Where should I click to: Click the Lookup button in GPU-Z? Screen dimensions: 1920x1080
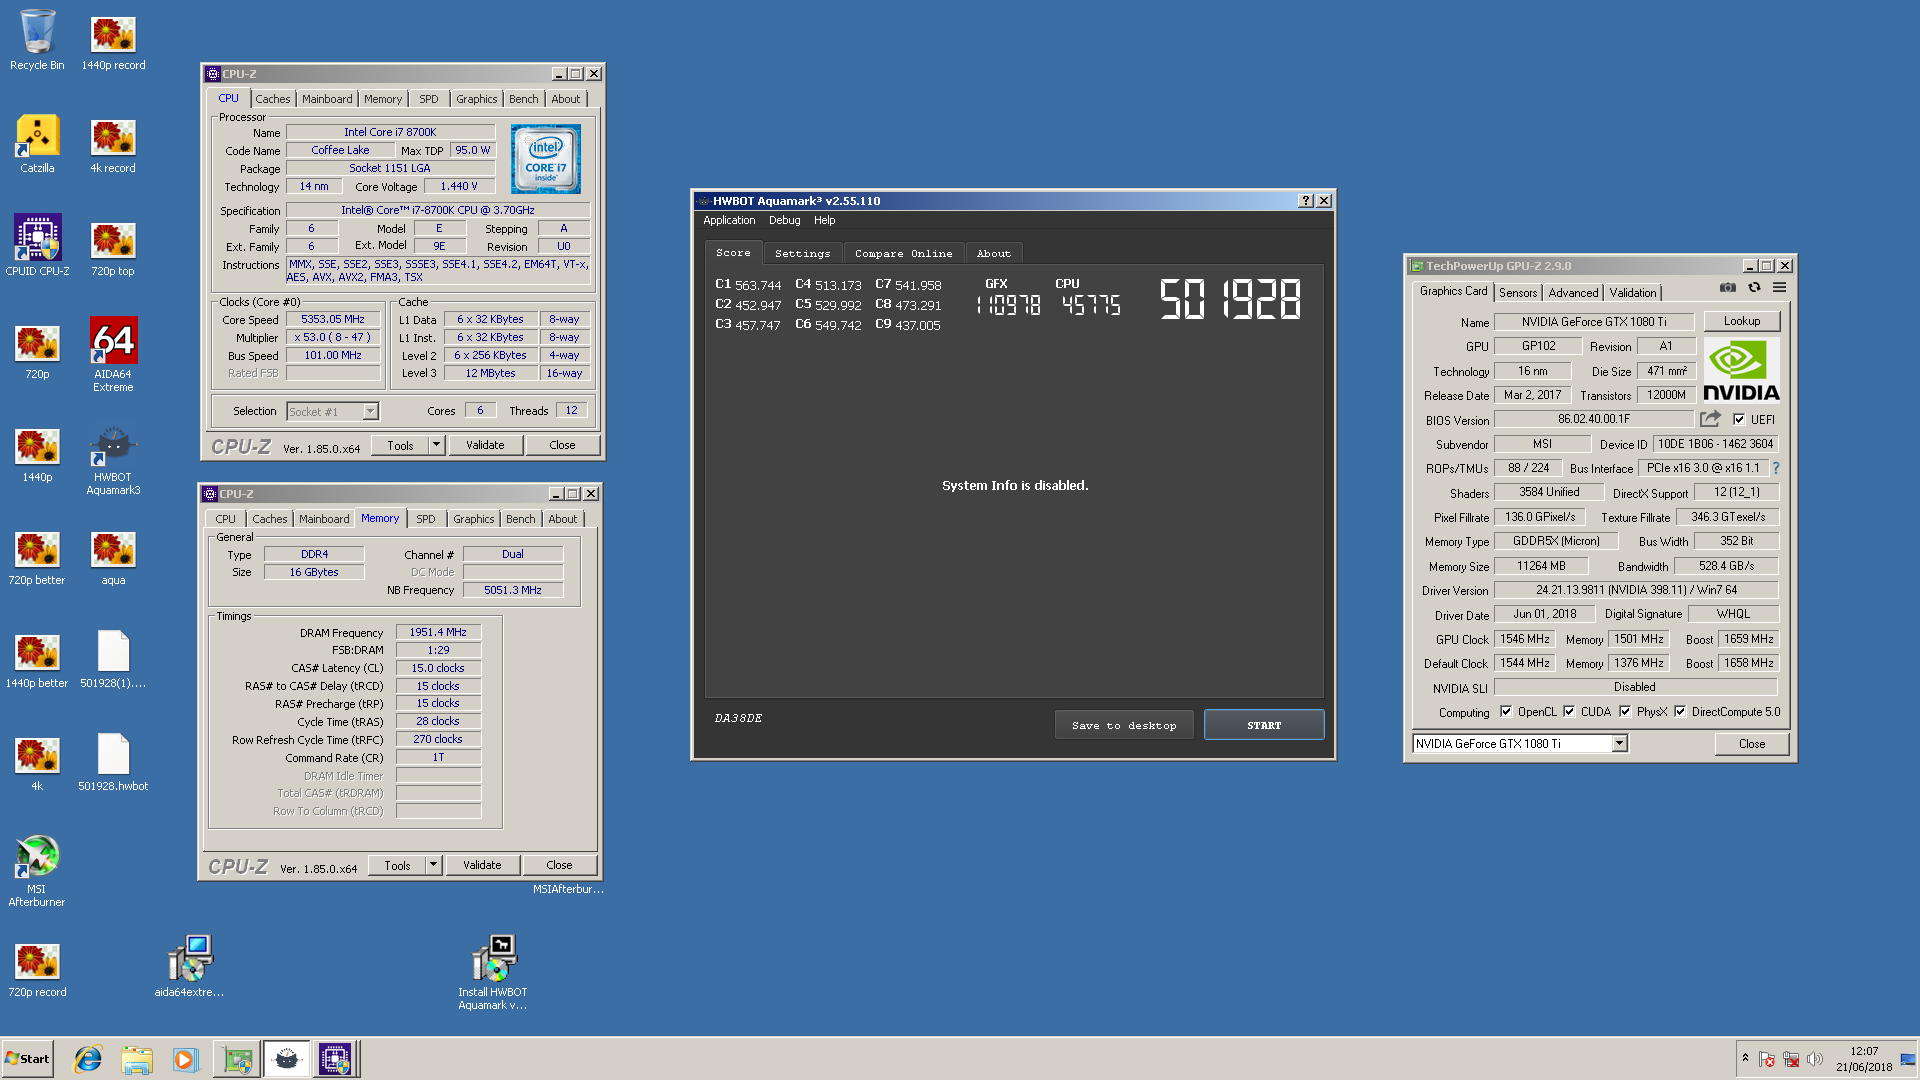pos(1741,321)
